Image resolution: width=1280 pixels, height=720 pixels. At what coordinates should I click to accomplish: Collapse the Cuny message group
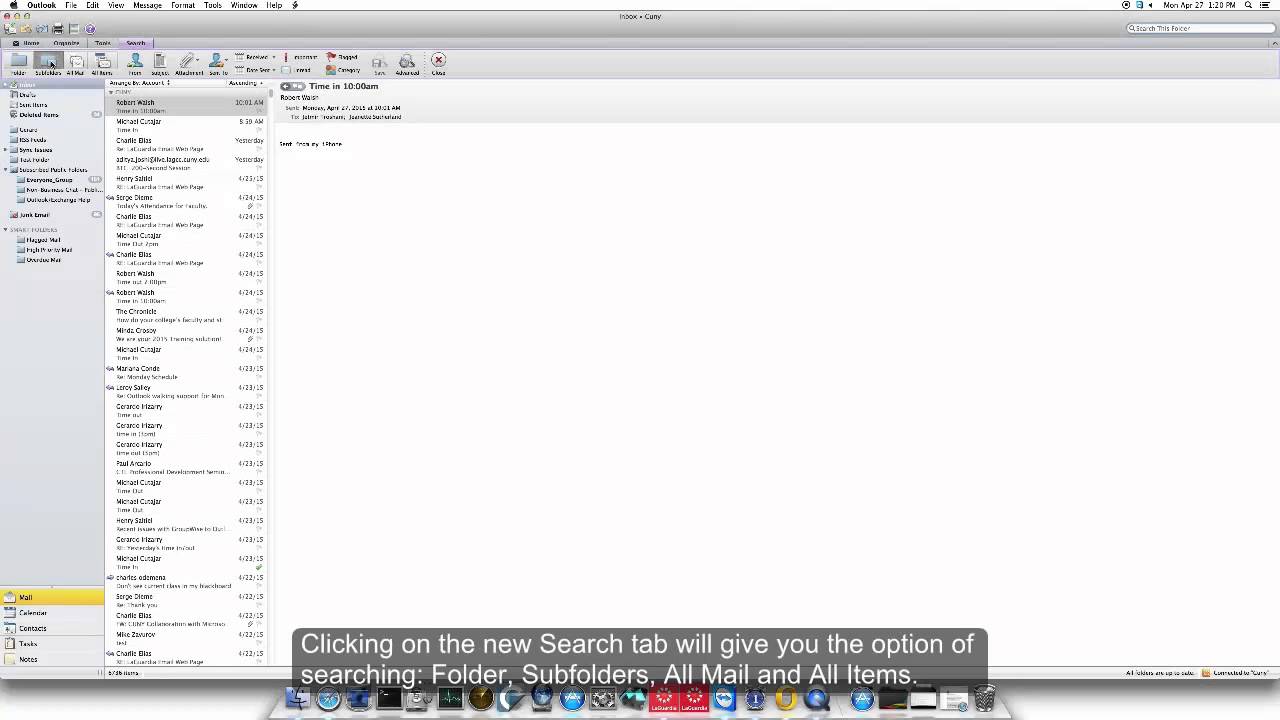[111, 92]
